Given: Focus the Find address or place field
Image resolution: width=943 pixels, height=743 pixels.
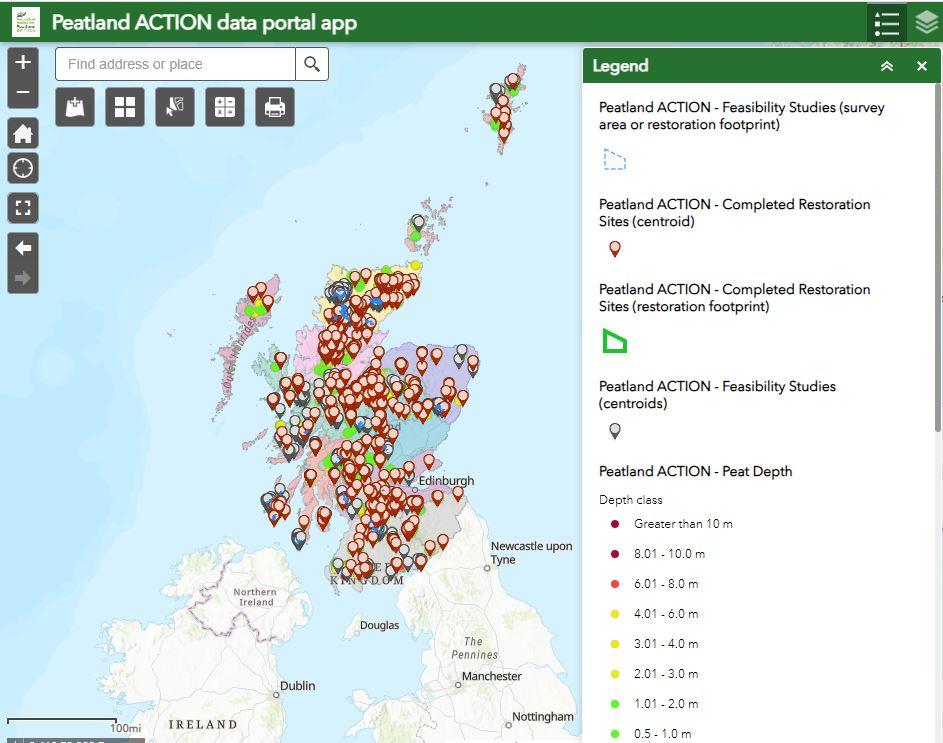Looking at the screenshot, I should point(176,64).
